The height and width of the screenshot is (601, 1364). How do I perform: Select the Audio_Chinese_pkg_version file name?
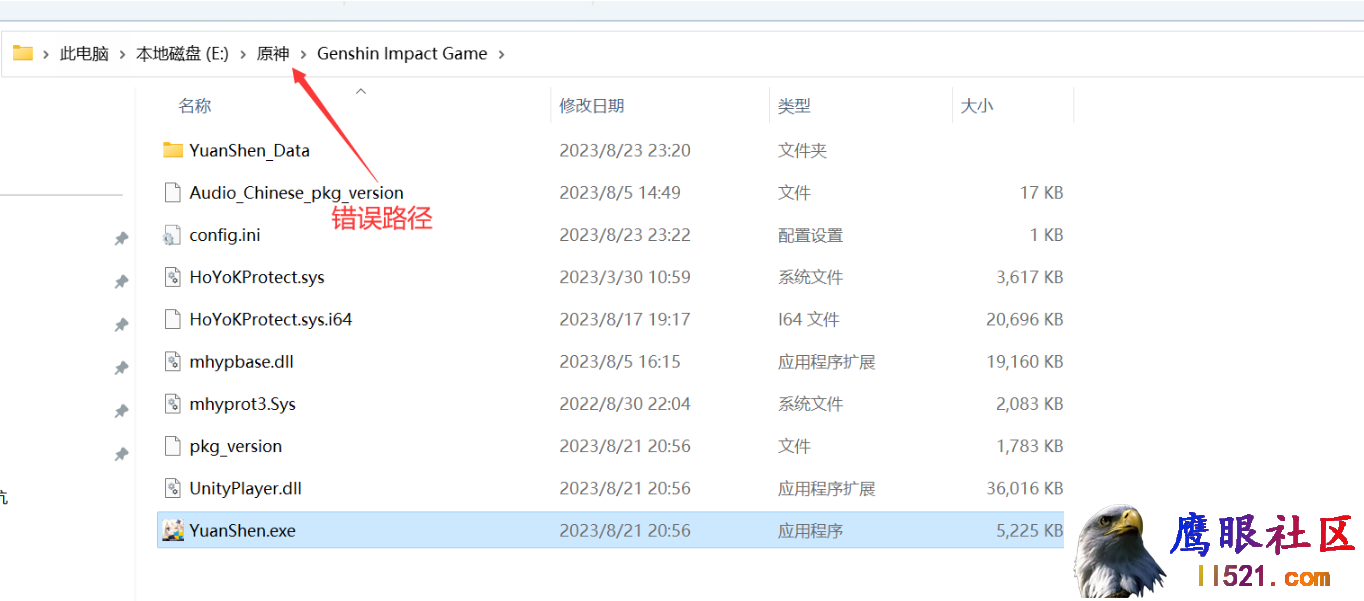296,193
